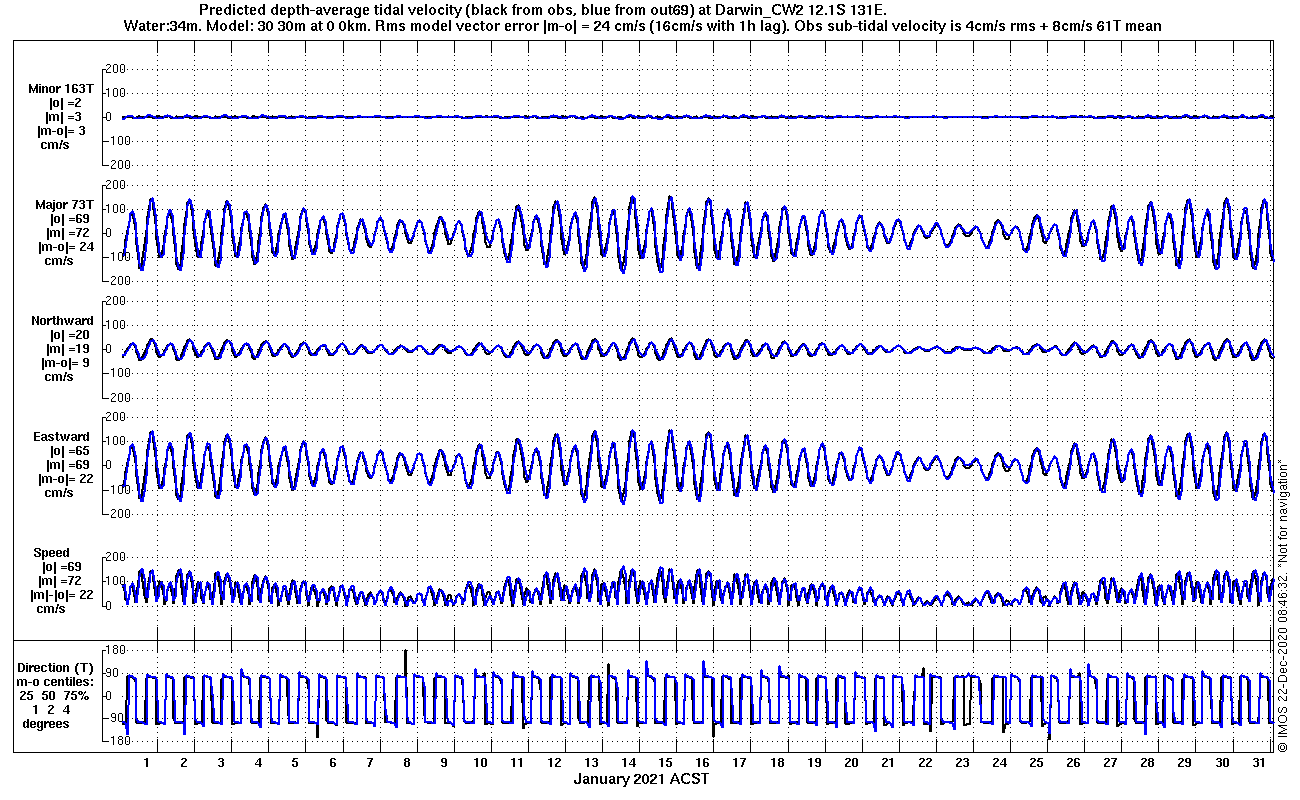Click date label '29' on the x-axis
The width and height of the screenshot is (1300, 800).
click(1184, 763)
